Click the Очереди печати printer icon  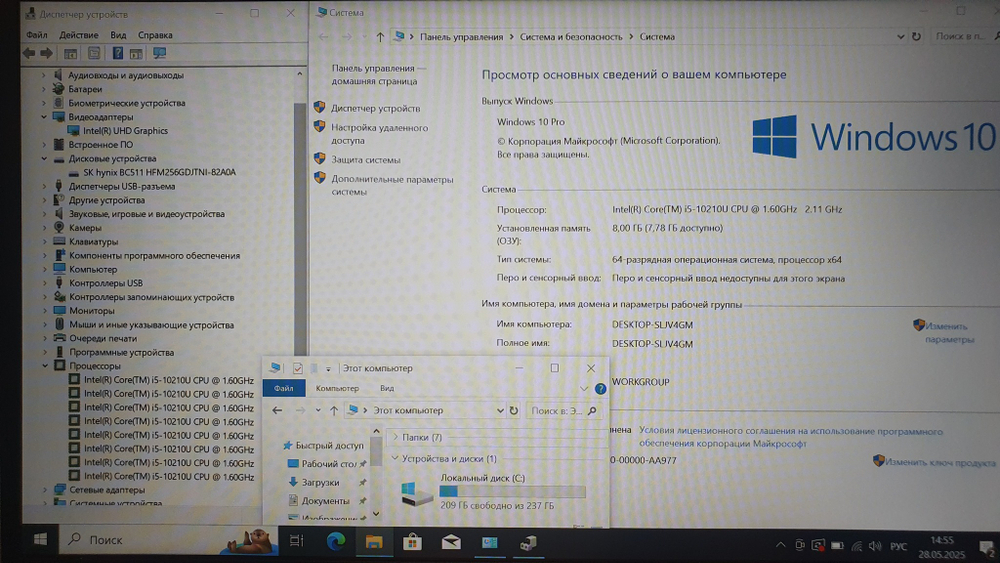click(59, 338)
